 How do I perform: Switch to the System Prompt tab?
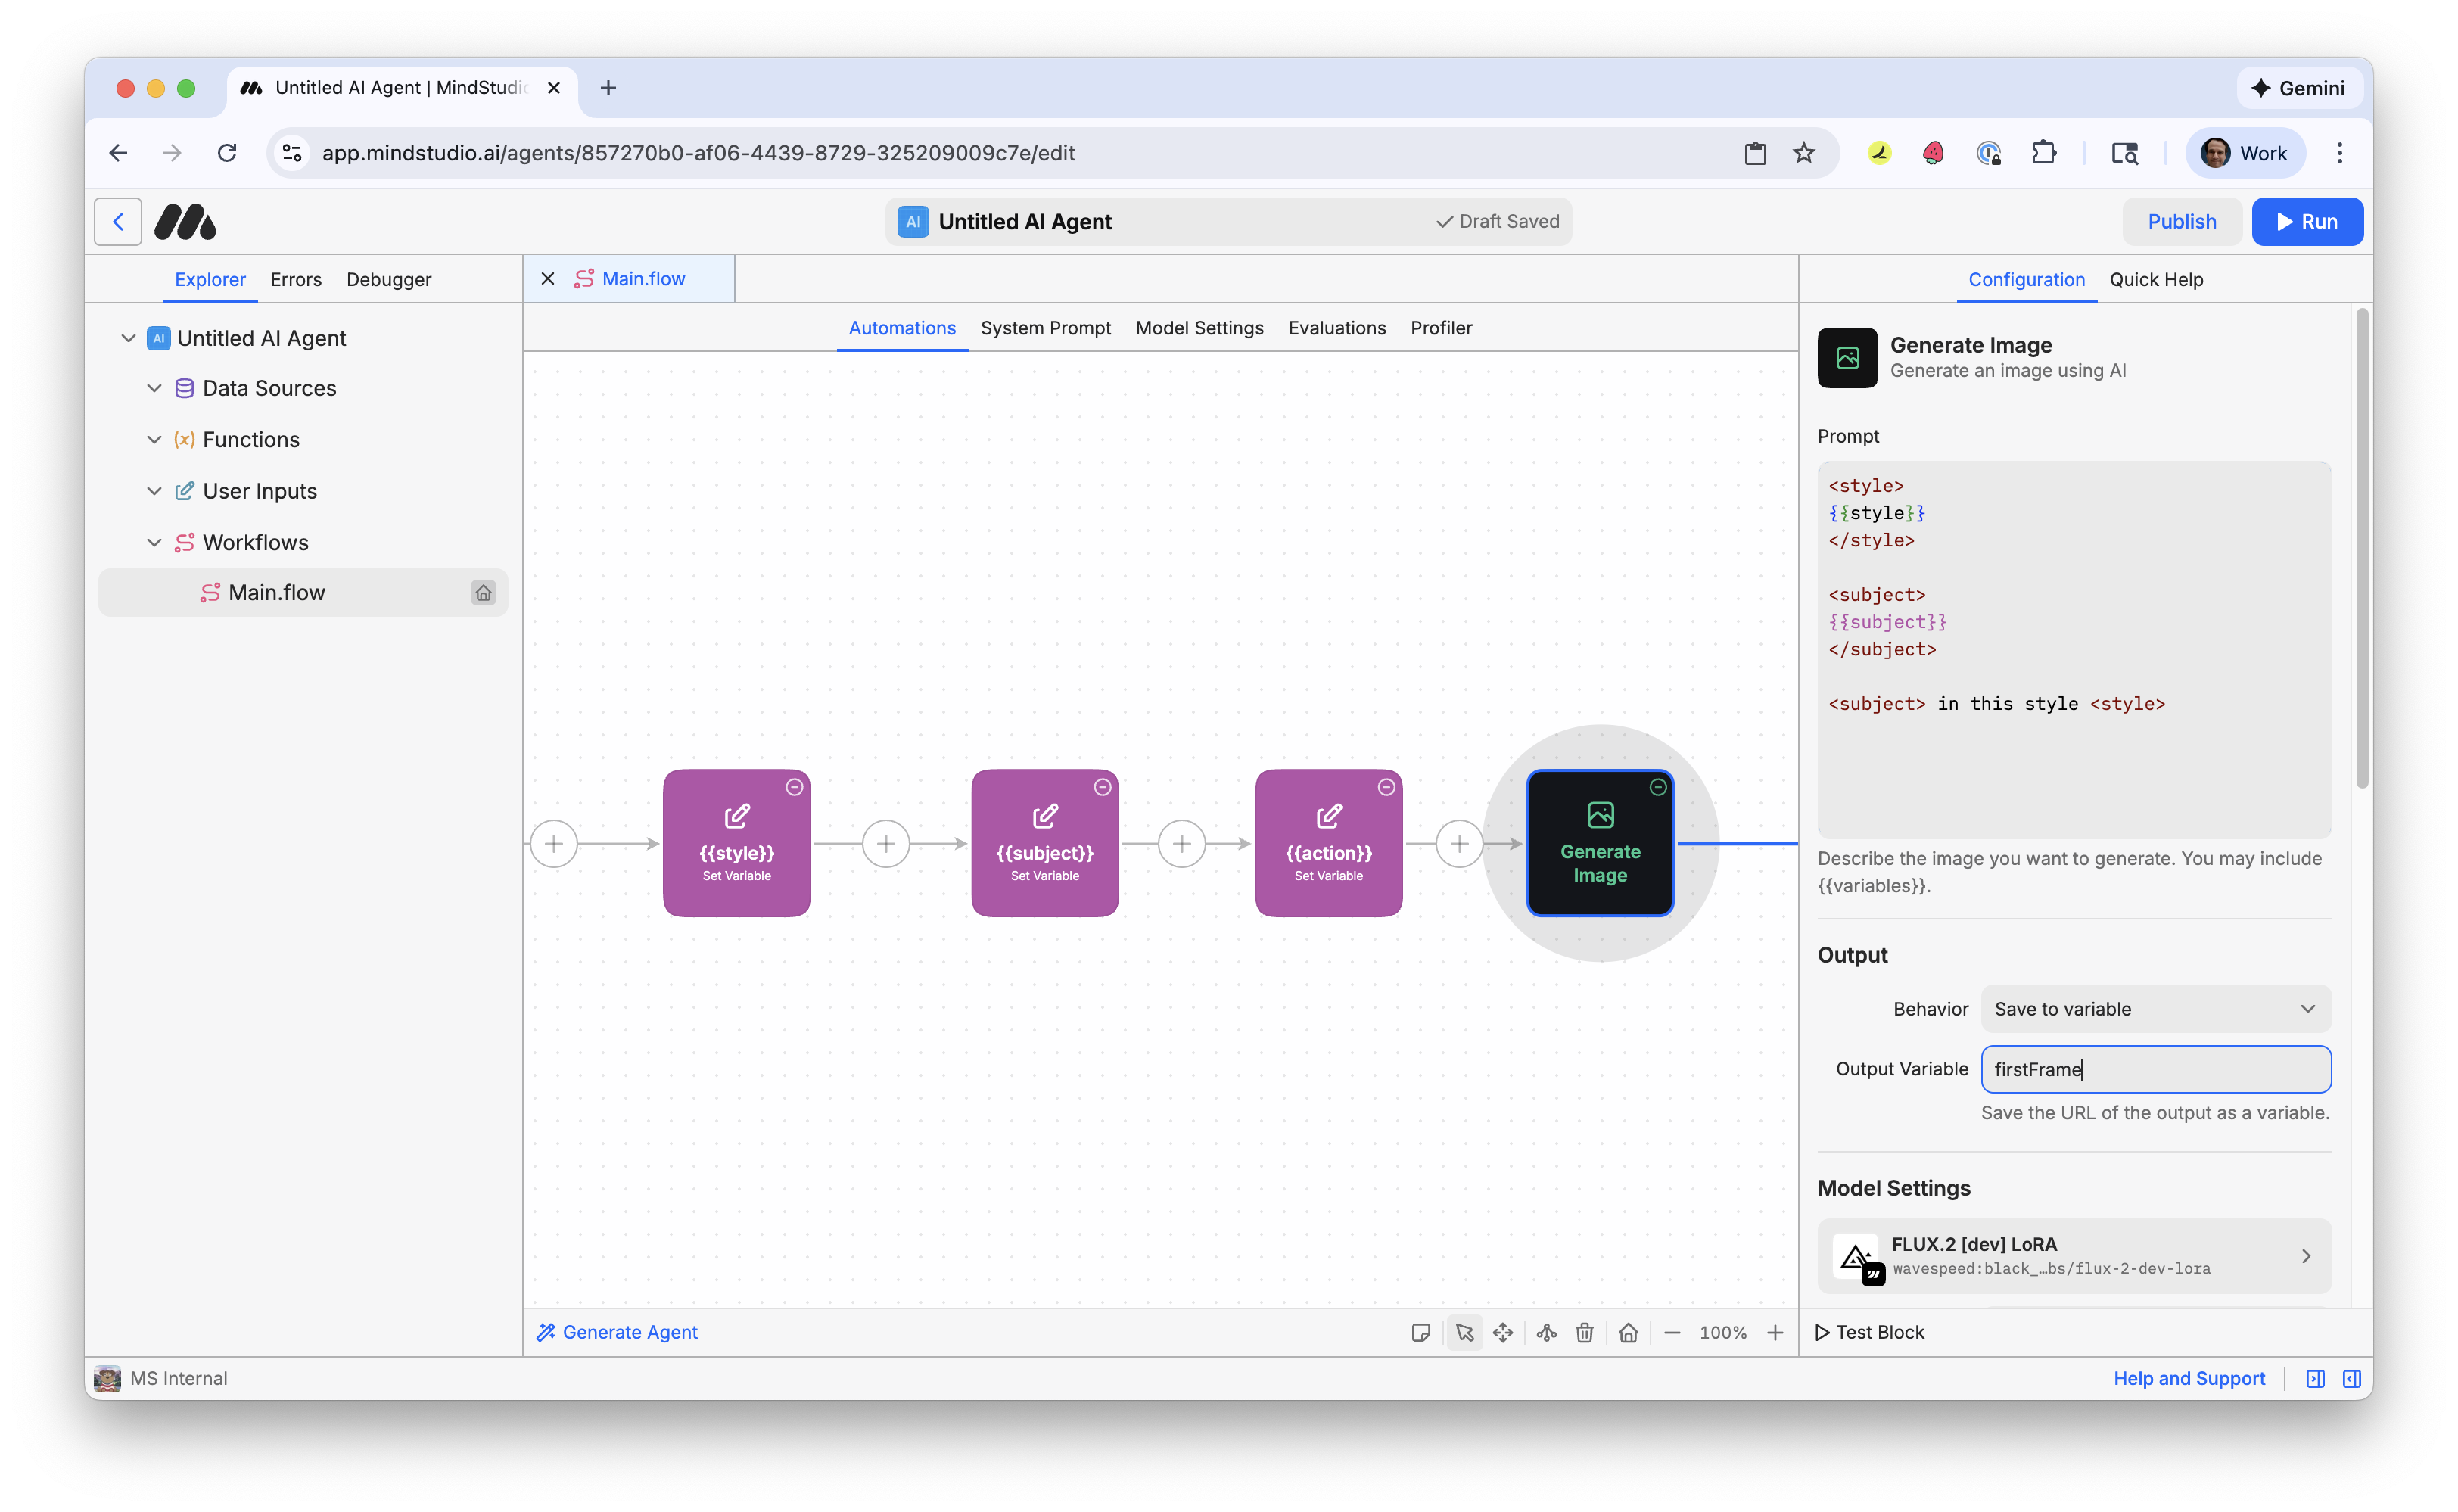(x=1046, y=328)
